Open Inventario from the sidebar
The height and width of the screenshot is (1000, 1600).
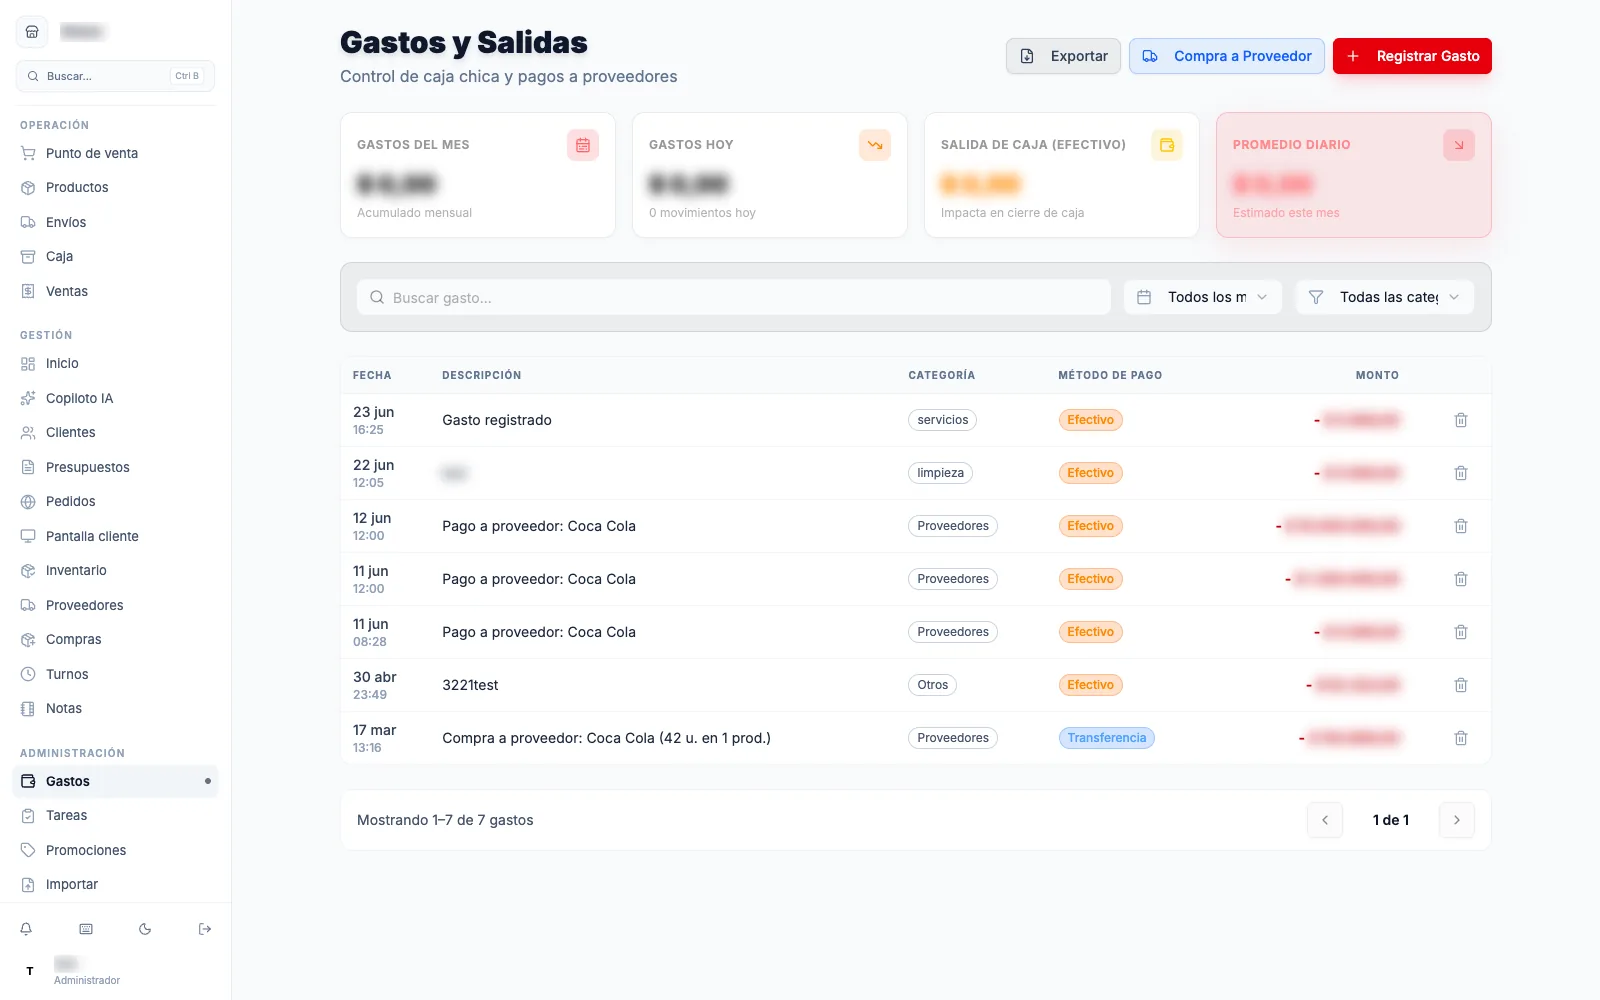coord(115,571)
